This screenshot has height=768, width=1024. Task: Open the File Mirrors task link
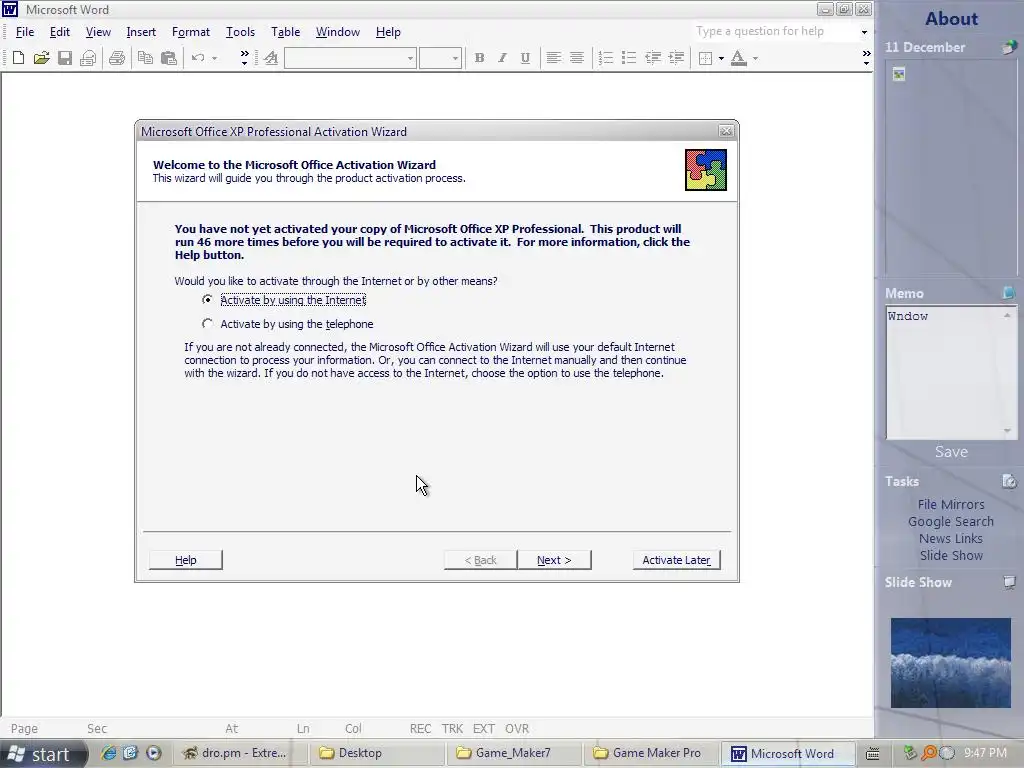[x=951, y=504]
